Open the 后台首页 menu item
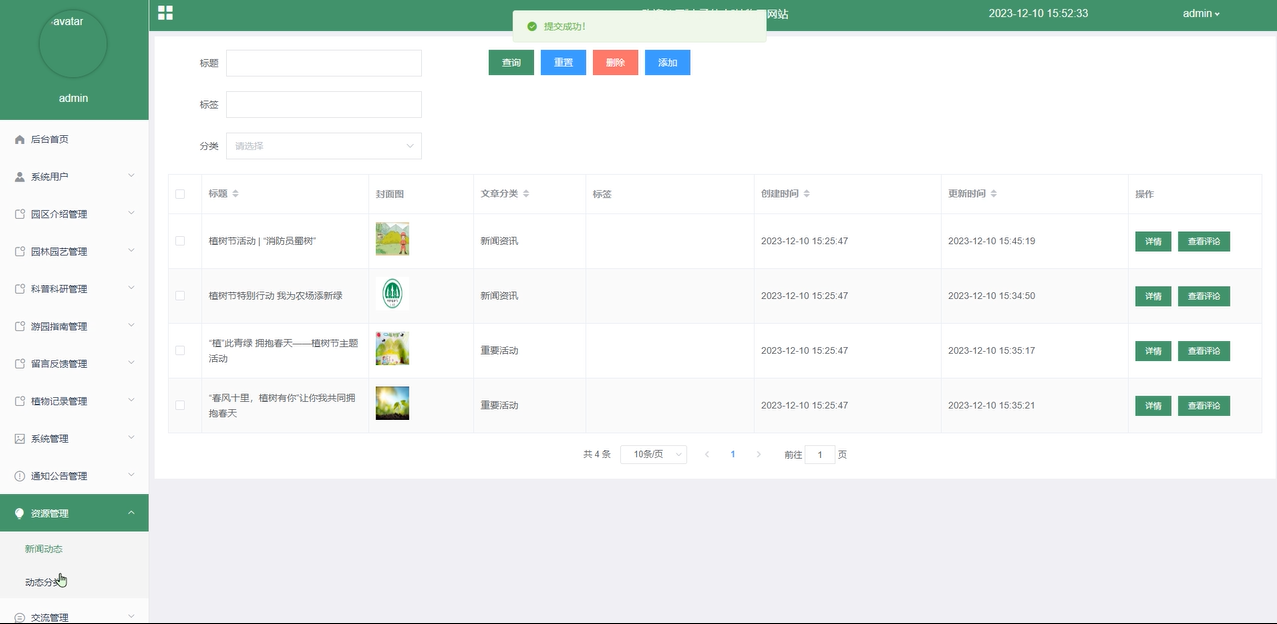Screen dimensions: 1277x624 [x=74, y=140]
